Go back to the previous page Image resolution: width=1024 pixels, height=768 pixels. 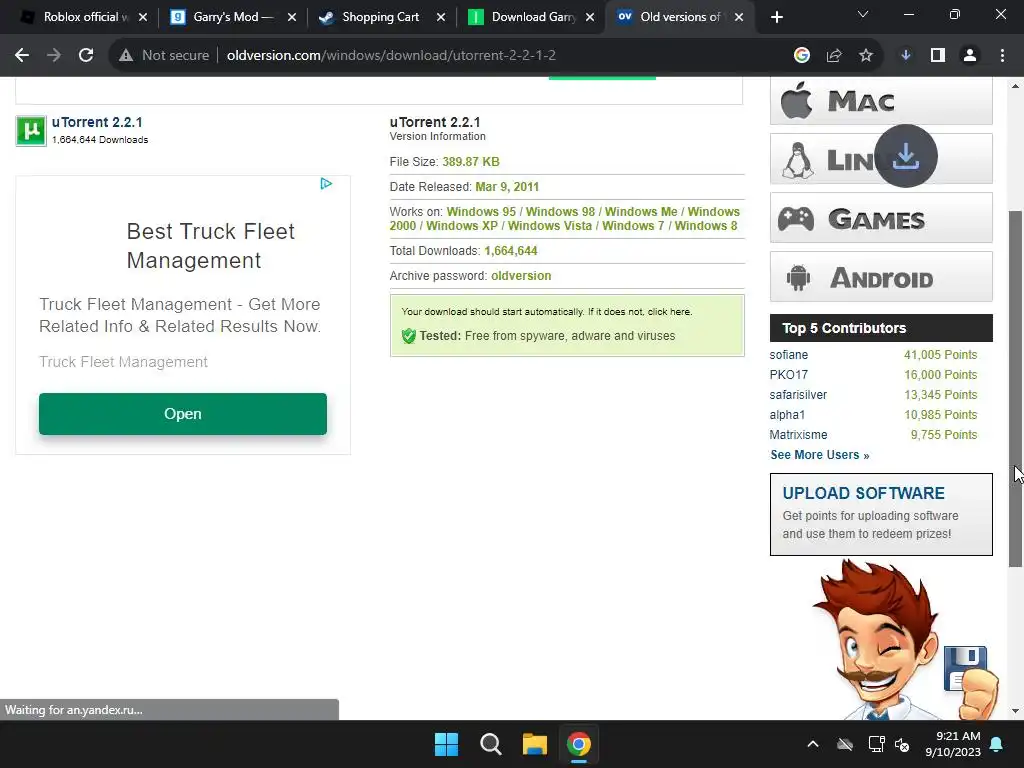(x=22, y=56)
